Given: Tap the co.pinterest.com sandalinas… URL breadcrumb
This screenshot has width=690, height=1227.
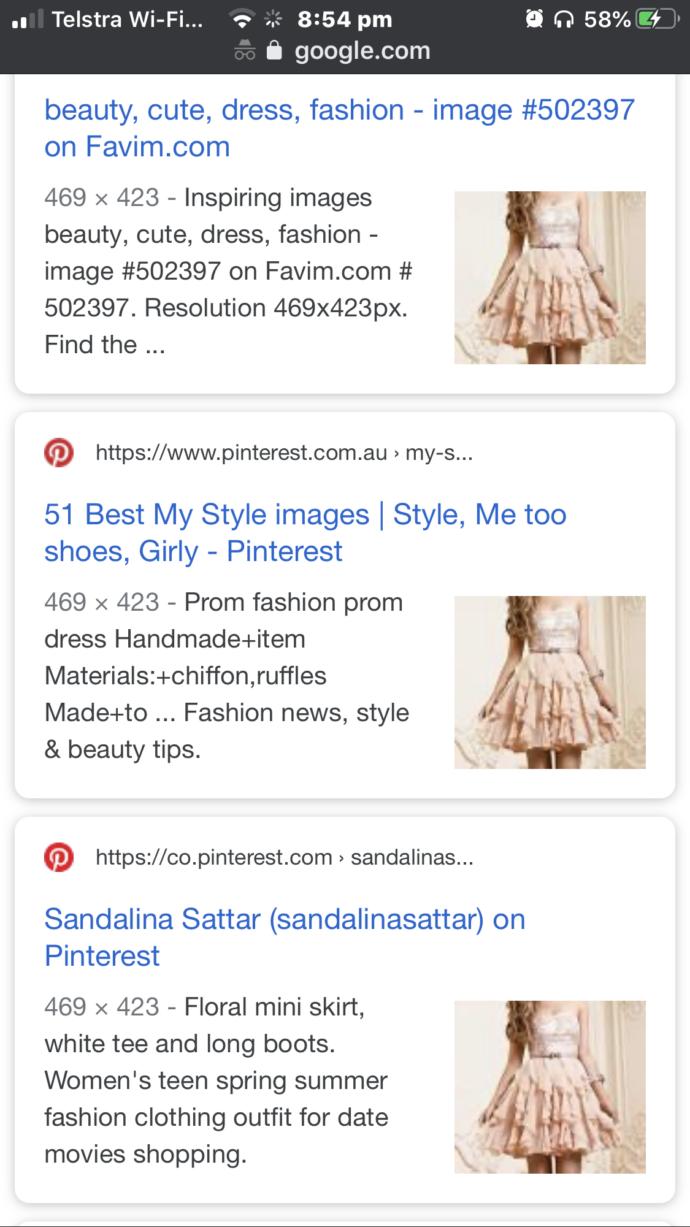Looking at the screenshot, I should tap(284, 858).
